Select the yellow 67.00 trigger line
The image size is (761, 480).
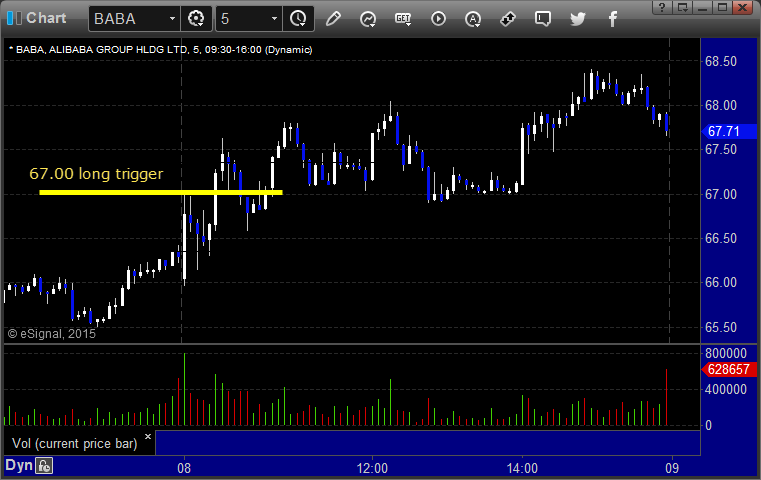click(x=161, y=193)
